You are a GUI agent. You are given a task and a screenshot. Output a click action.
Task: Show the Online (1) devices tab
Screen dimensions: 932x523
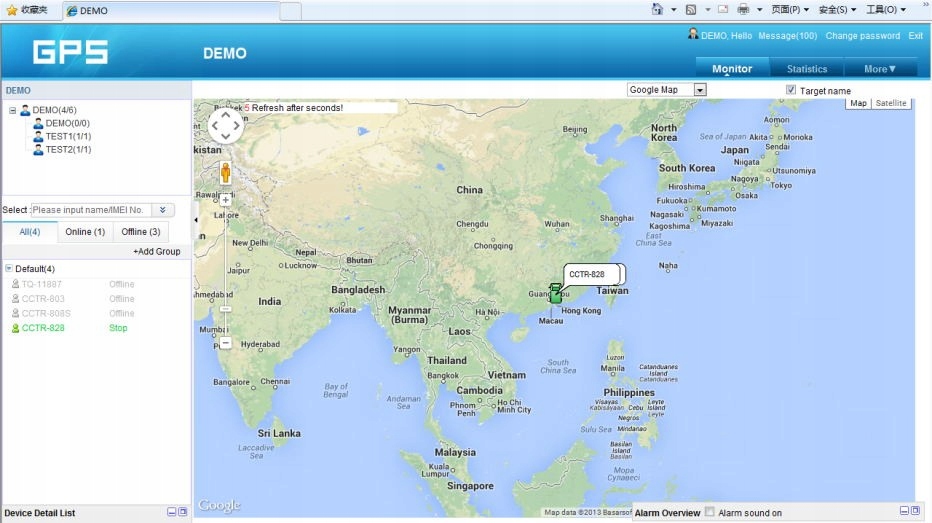85,232
